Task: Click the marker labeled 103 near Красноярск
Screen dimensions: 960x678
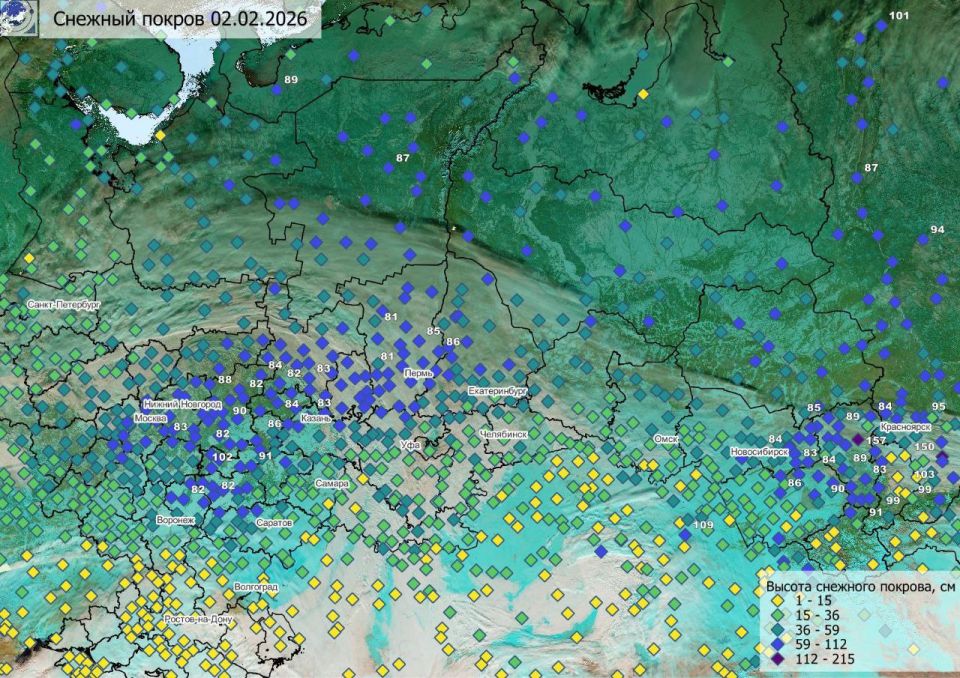Action: (x=924, y=474)
